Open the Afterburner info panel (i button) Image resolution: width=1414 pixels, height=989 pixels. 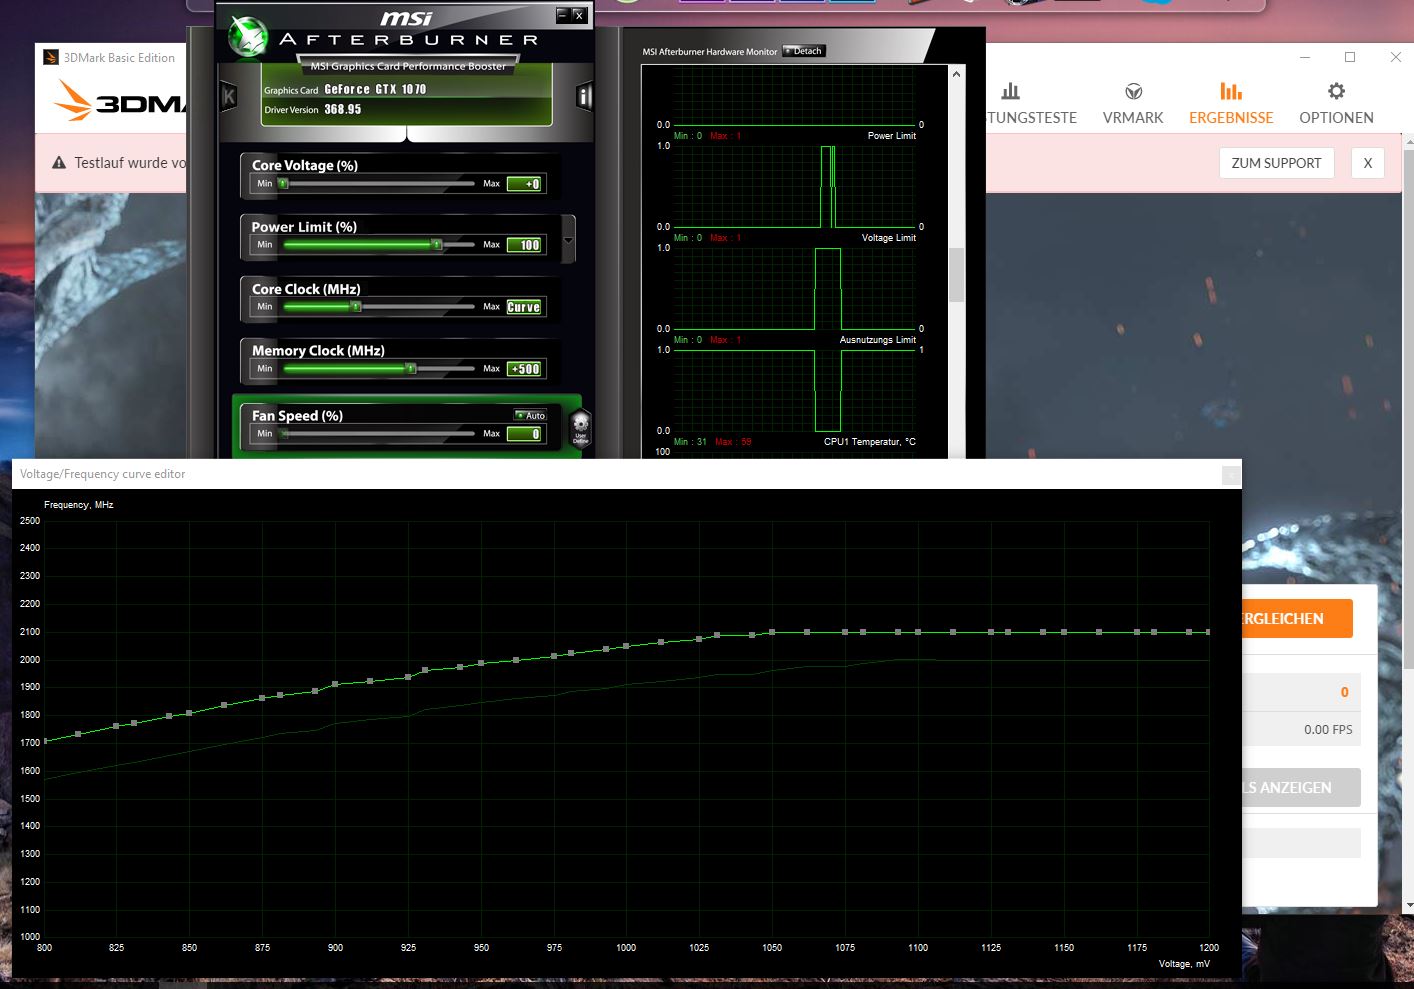(584, 96)
